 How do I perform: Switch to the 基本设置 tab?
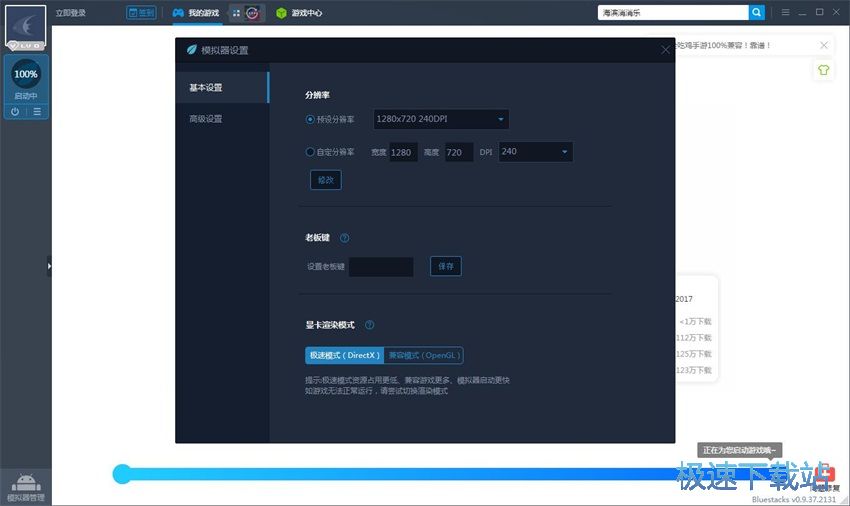pyautogui.click(x=222, y=87)
